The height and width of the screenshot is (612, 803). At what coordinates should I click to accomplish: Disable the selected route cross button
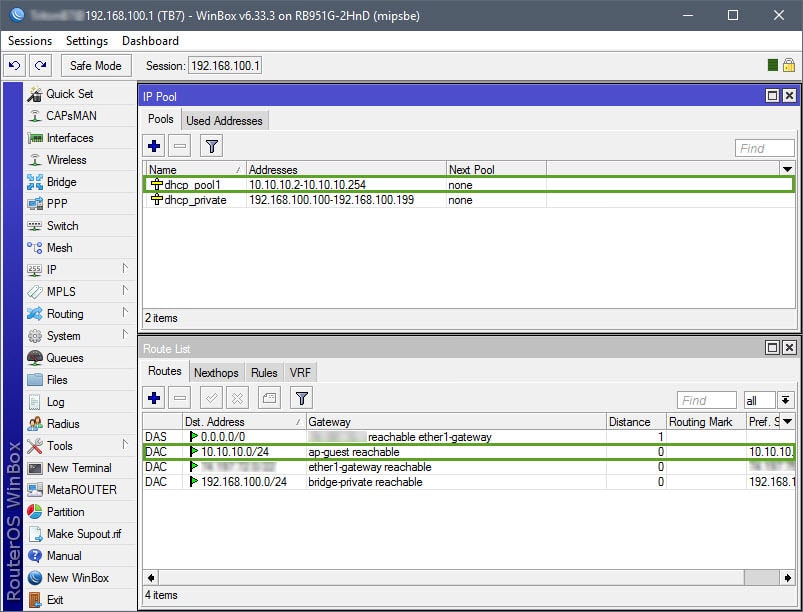(x=238, y=398)
